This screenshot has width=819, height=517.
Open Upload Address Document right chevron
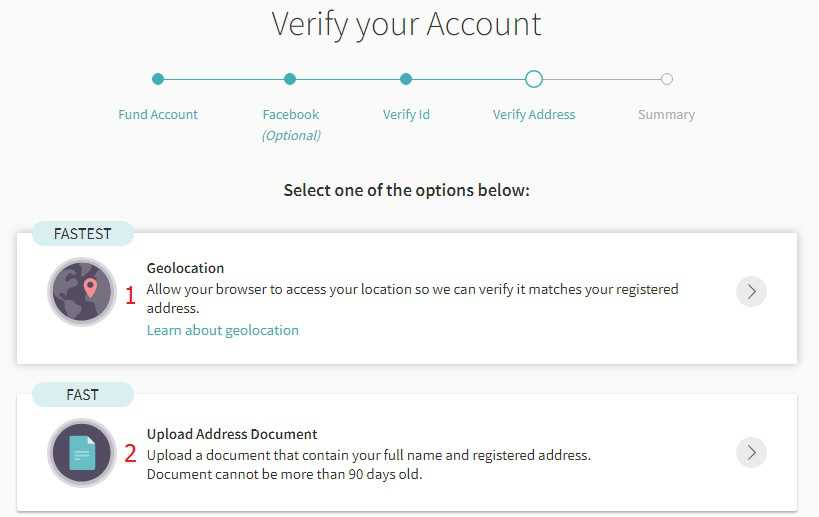coord(751,453)
